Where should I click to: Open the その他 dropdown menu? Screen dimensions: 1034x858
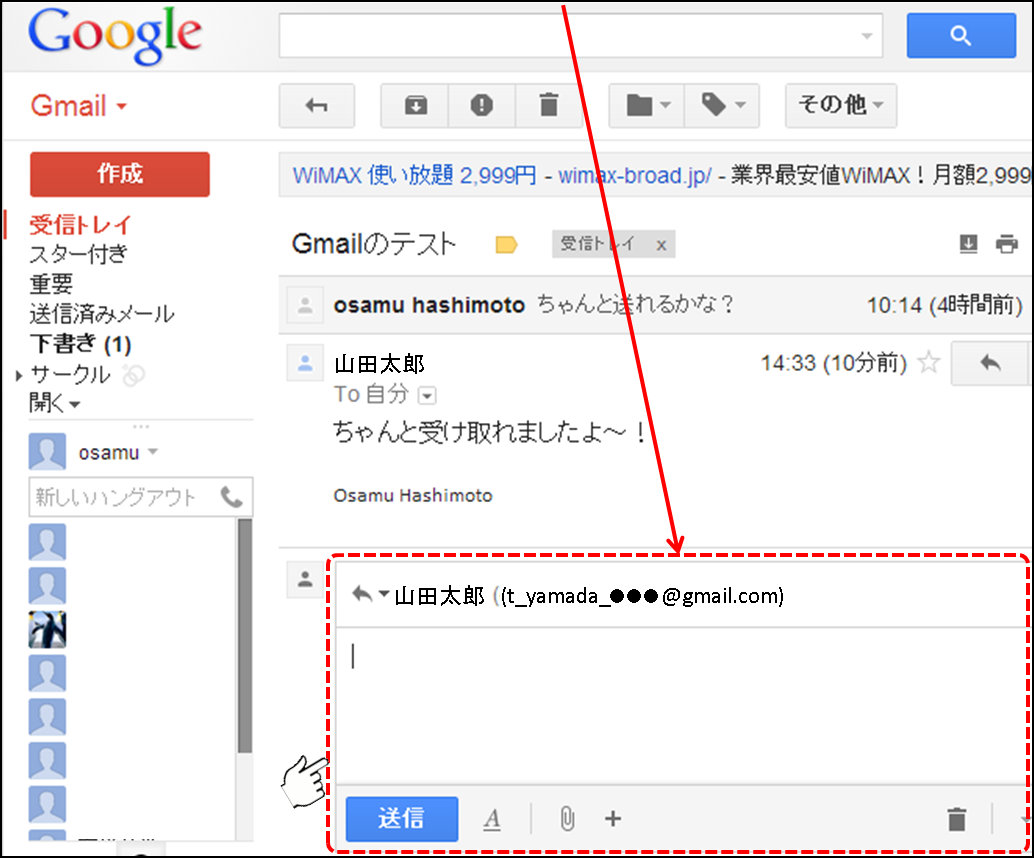pyautogui.click(x=840, y=105)
